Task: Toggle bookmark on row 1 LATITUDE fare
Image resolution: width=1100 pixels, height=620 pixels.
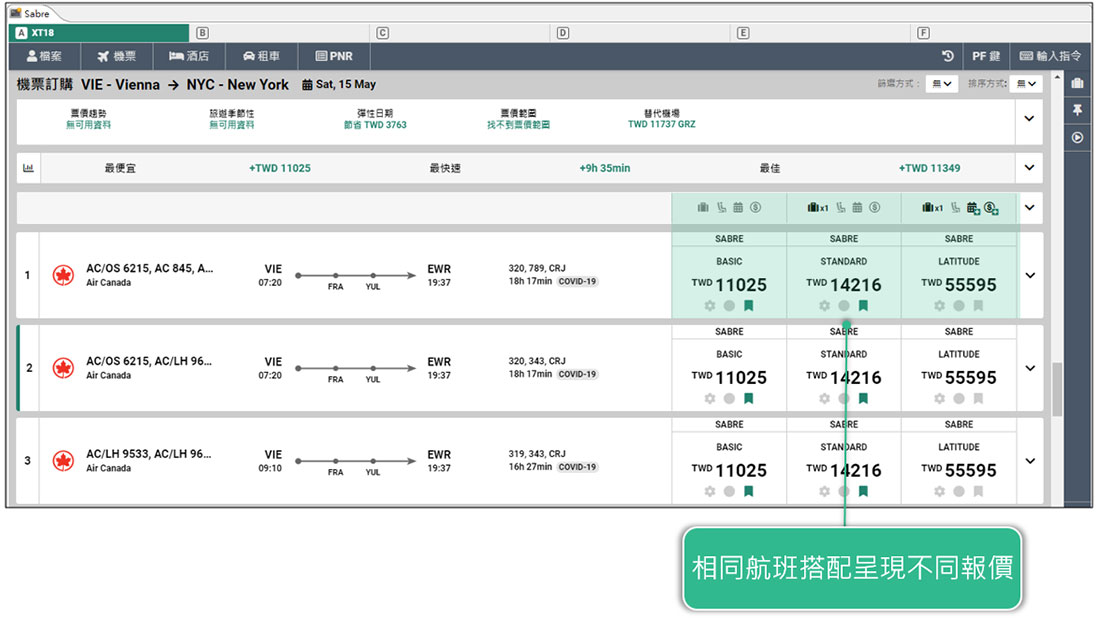Action: pos(978,306)
